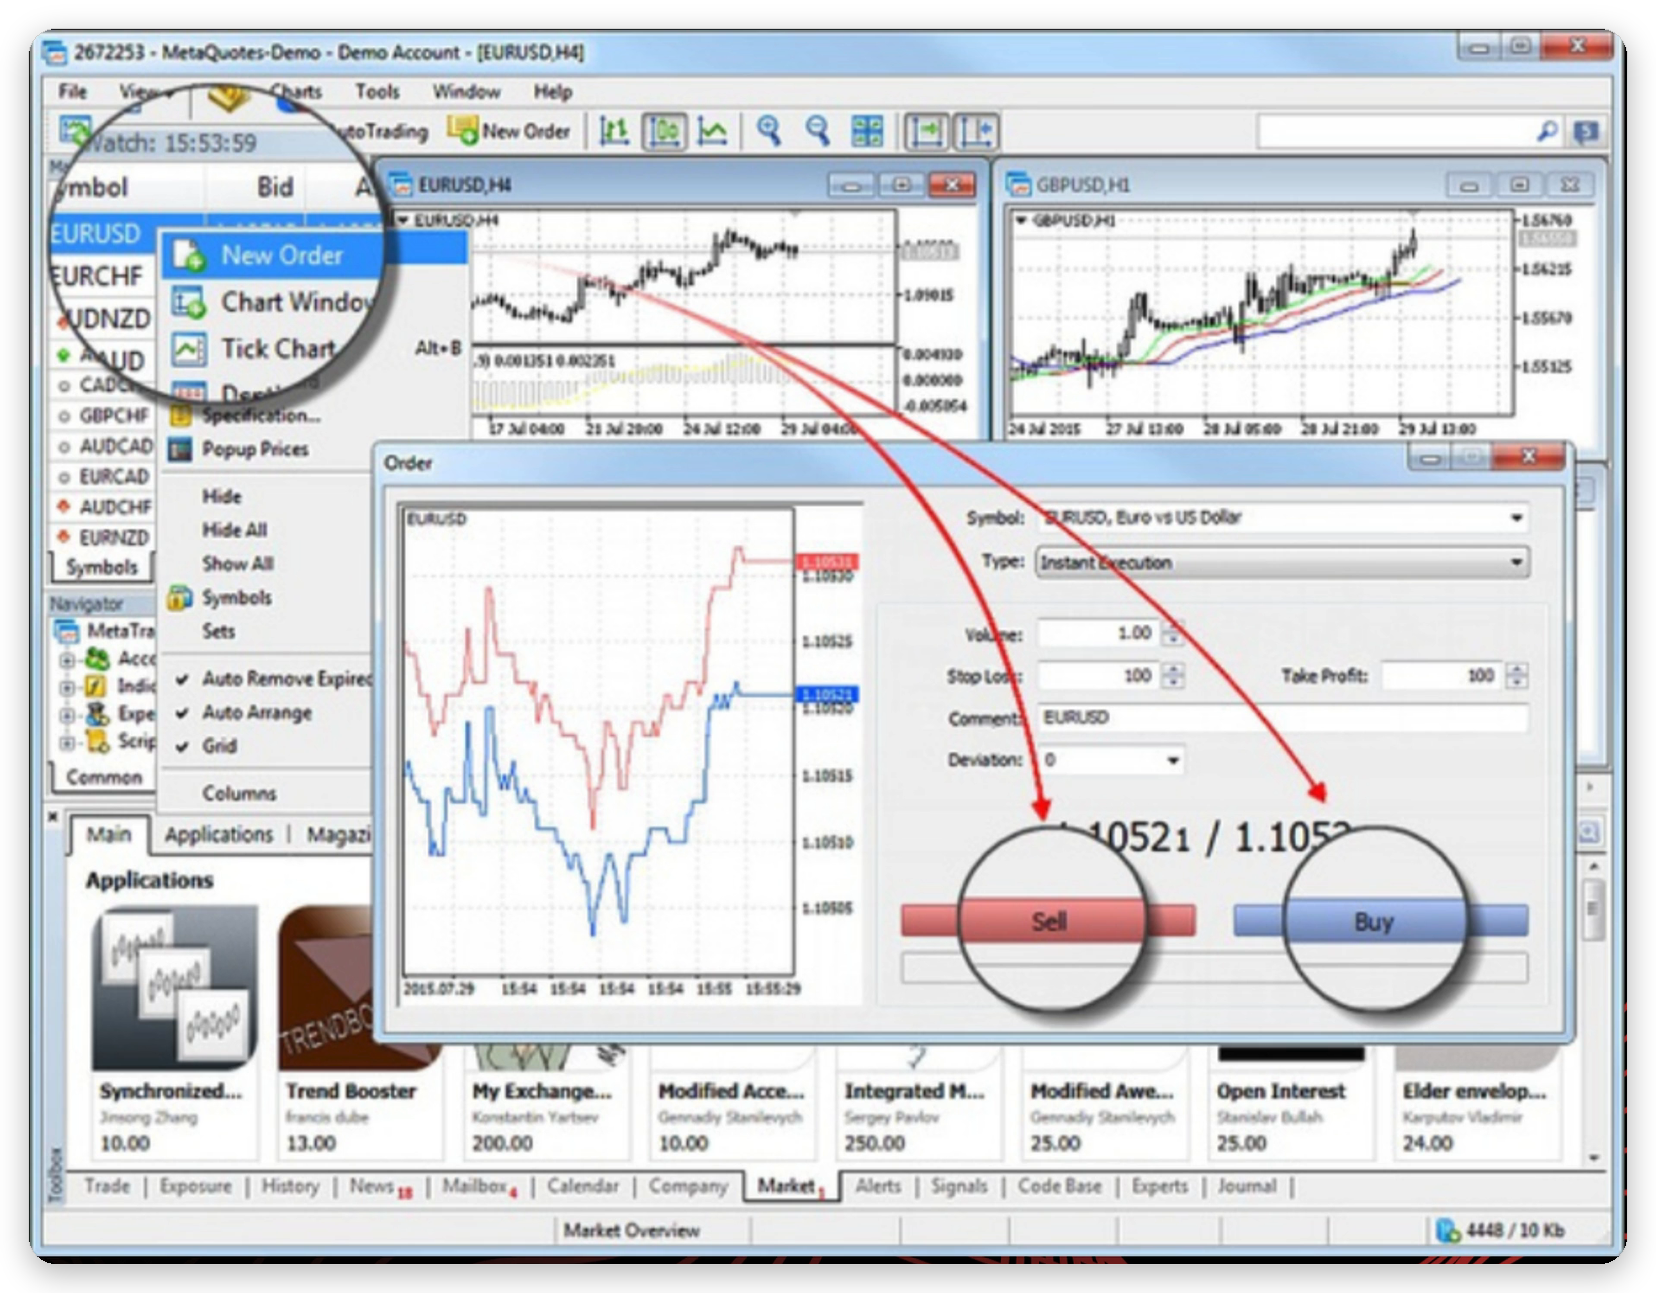Viewport: 1656px width, 1293px height.
Task: Open the Symbol dropdown in Order dialog
Action: (x=1516, y=518)
